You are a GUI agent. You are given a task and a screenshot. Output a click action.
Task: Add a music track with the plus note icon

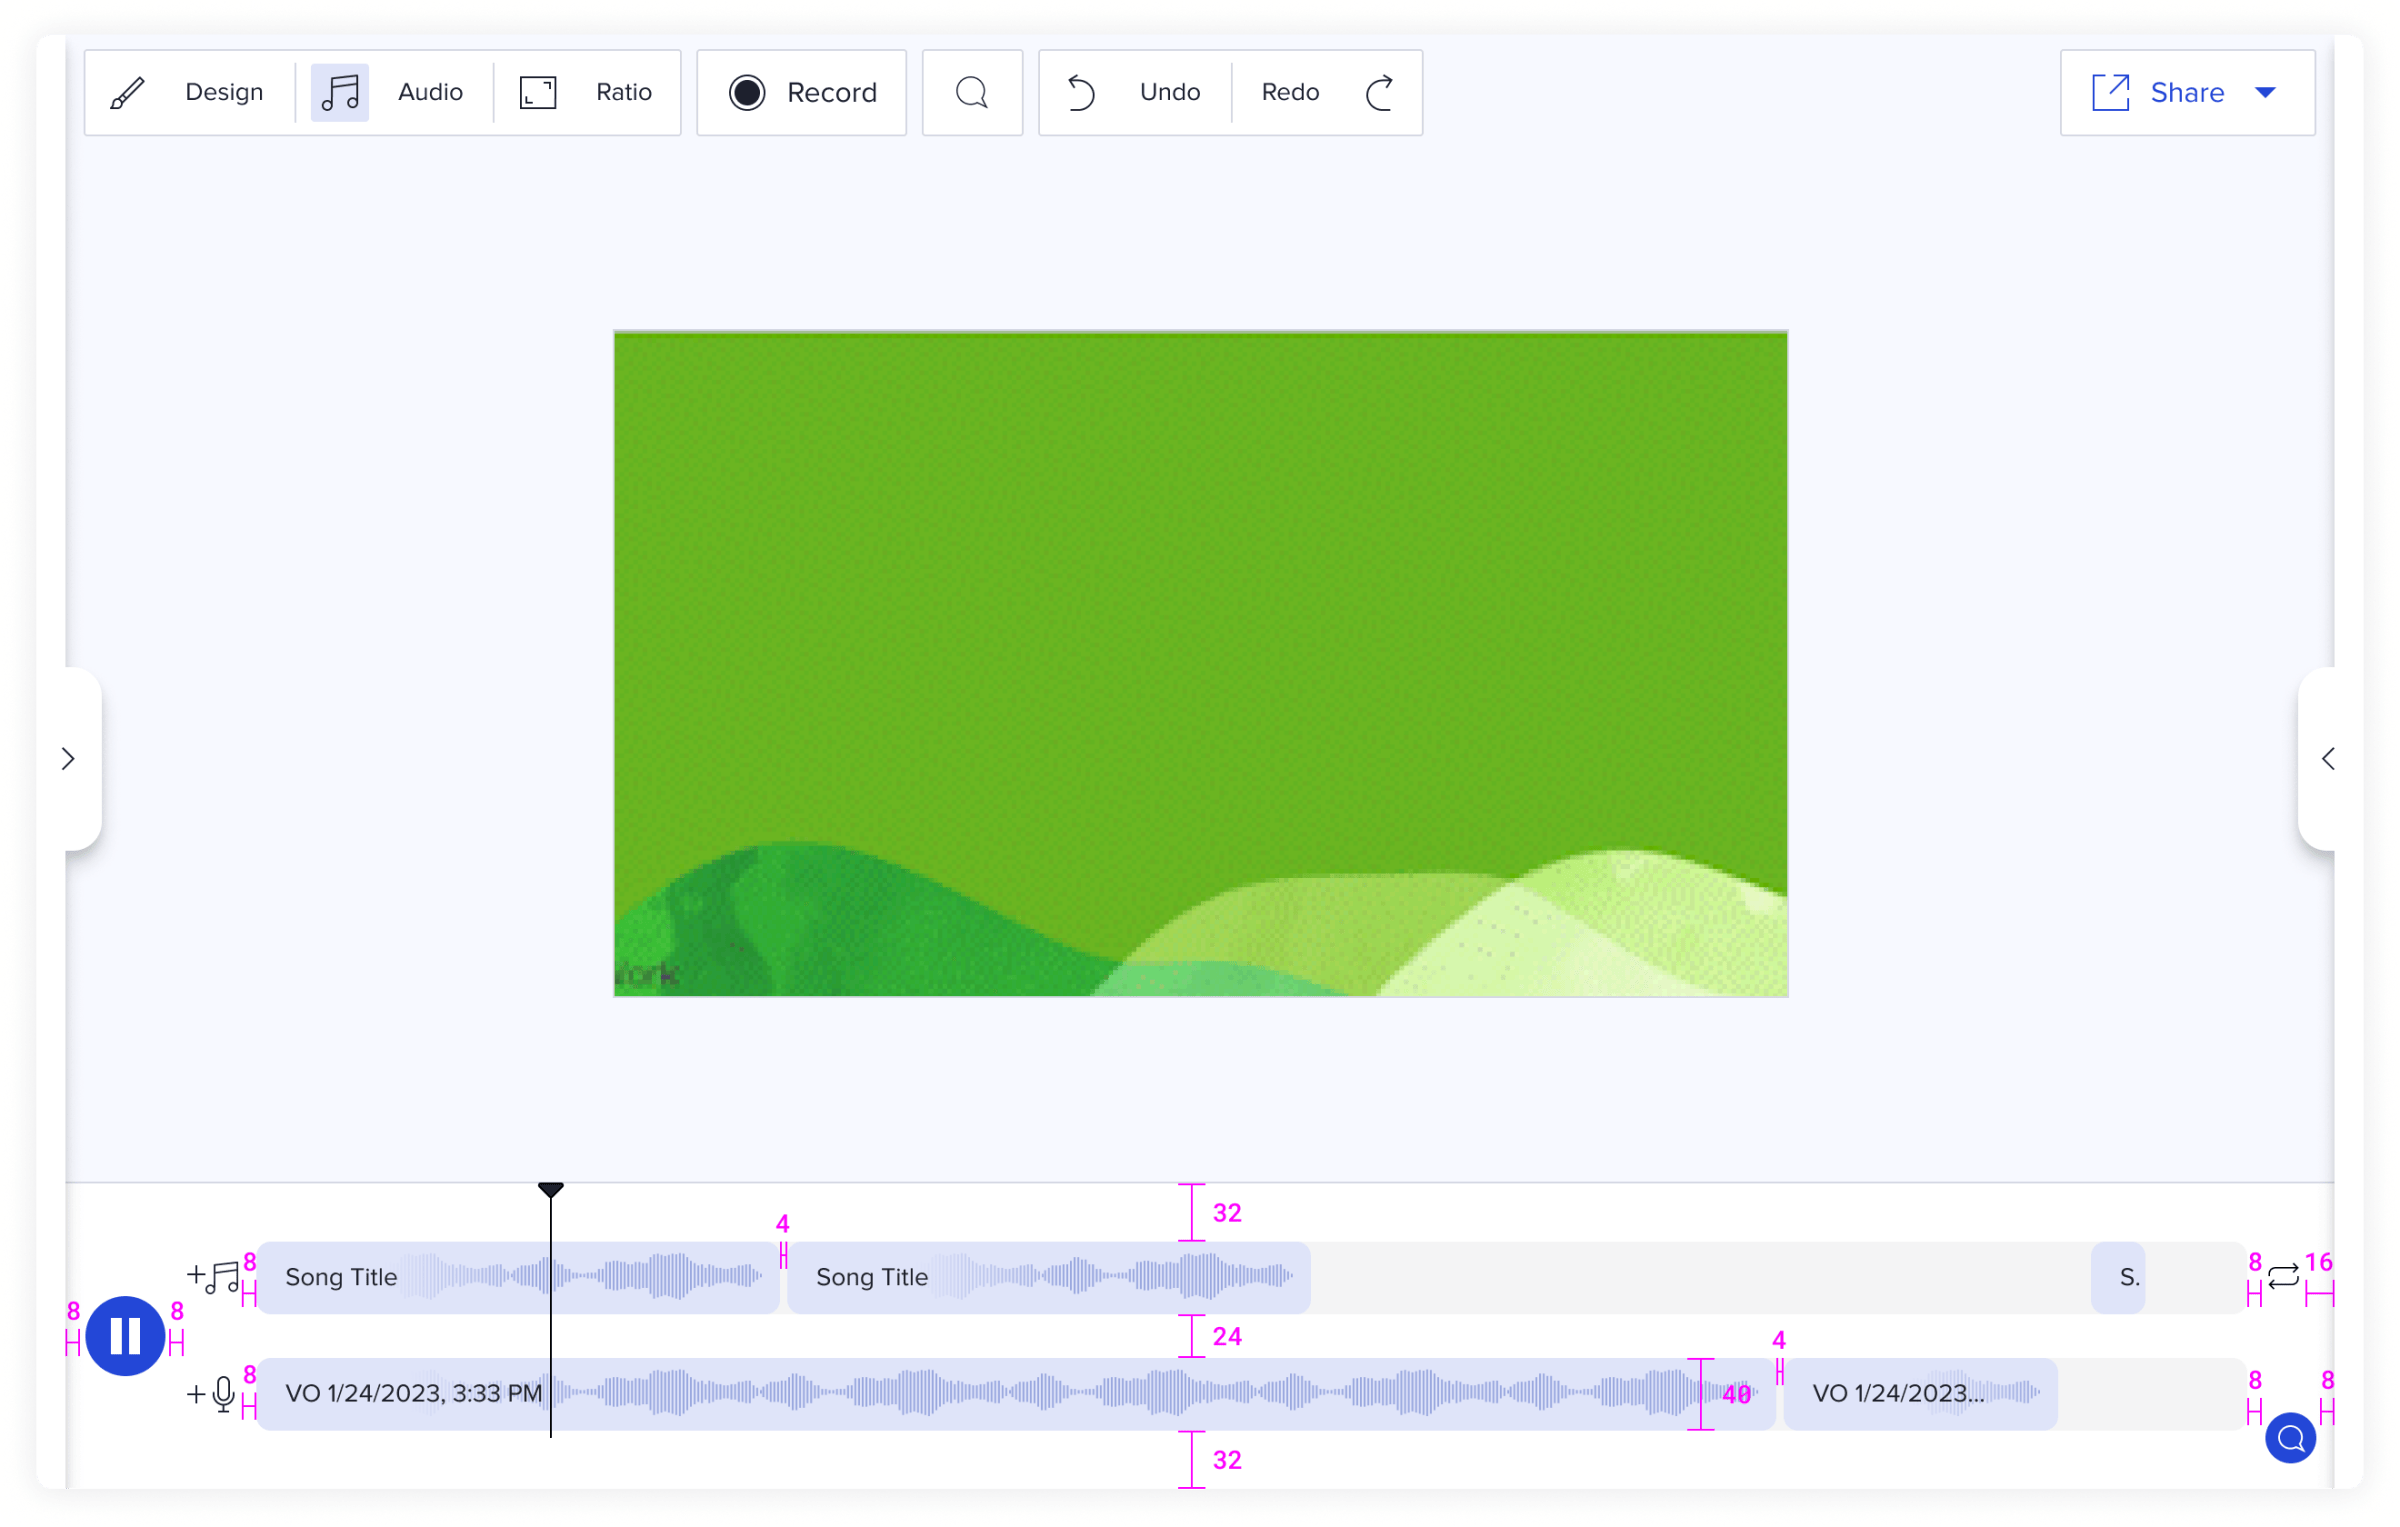[213, 1277]
